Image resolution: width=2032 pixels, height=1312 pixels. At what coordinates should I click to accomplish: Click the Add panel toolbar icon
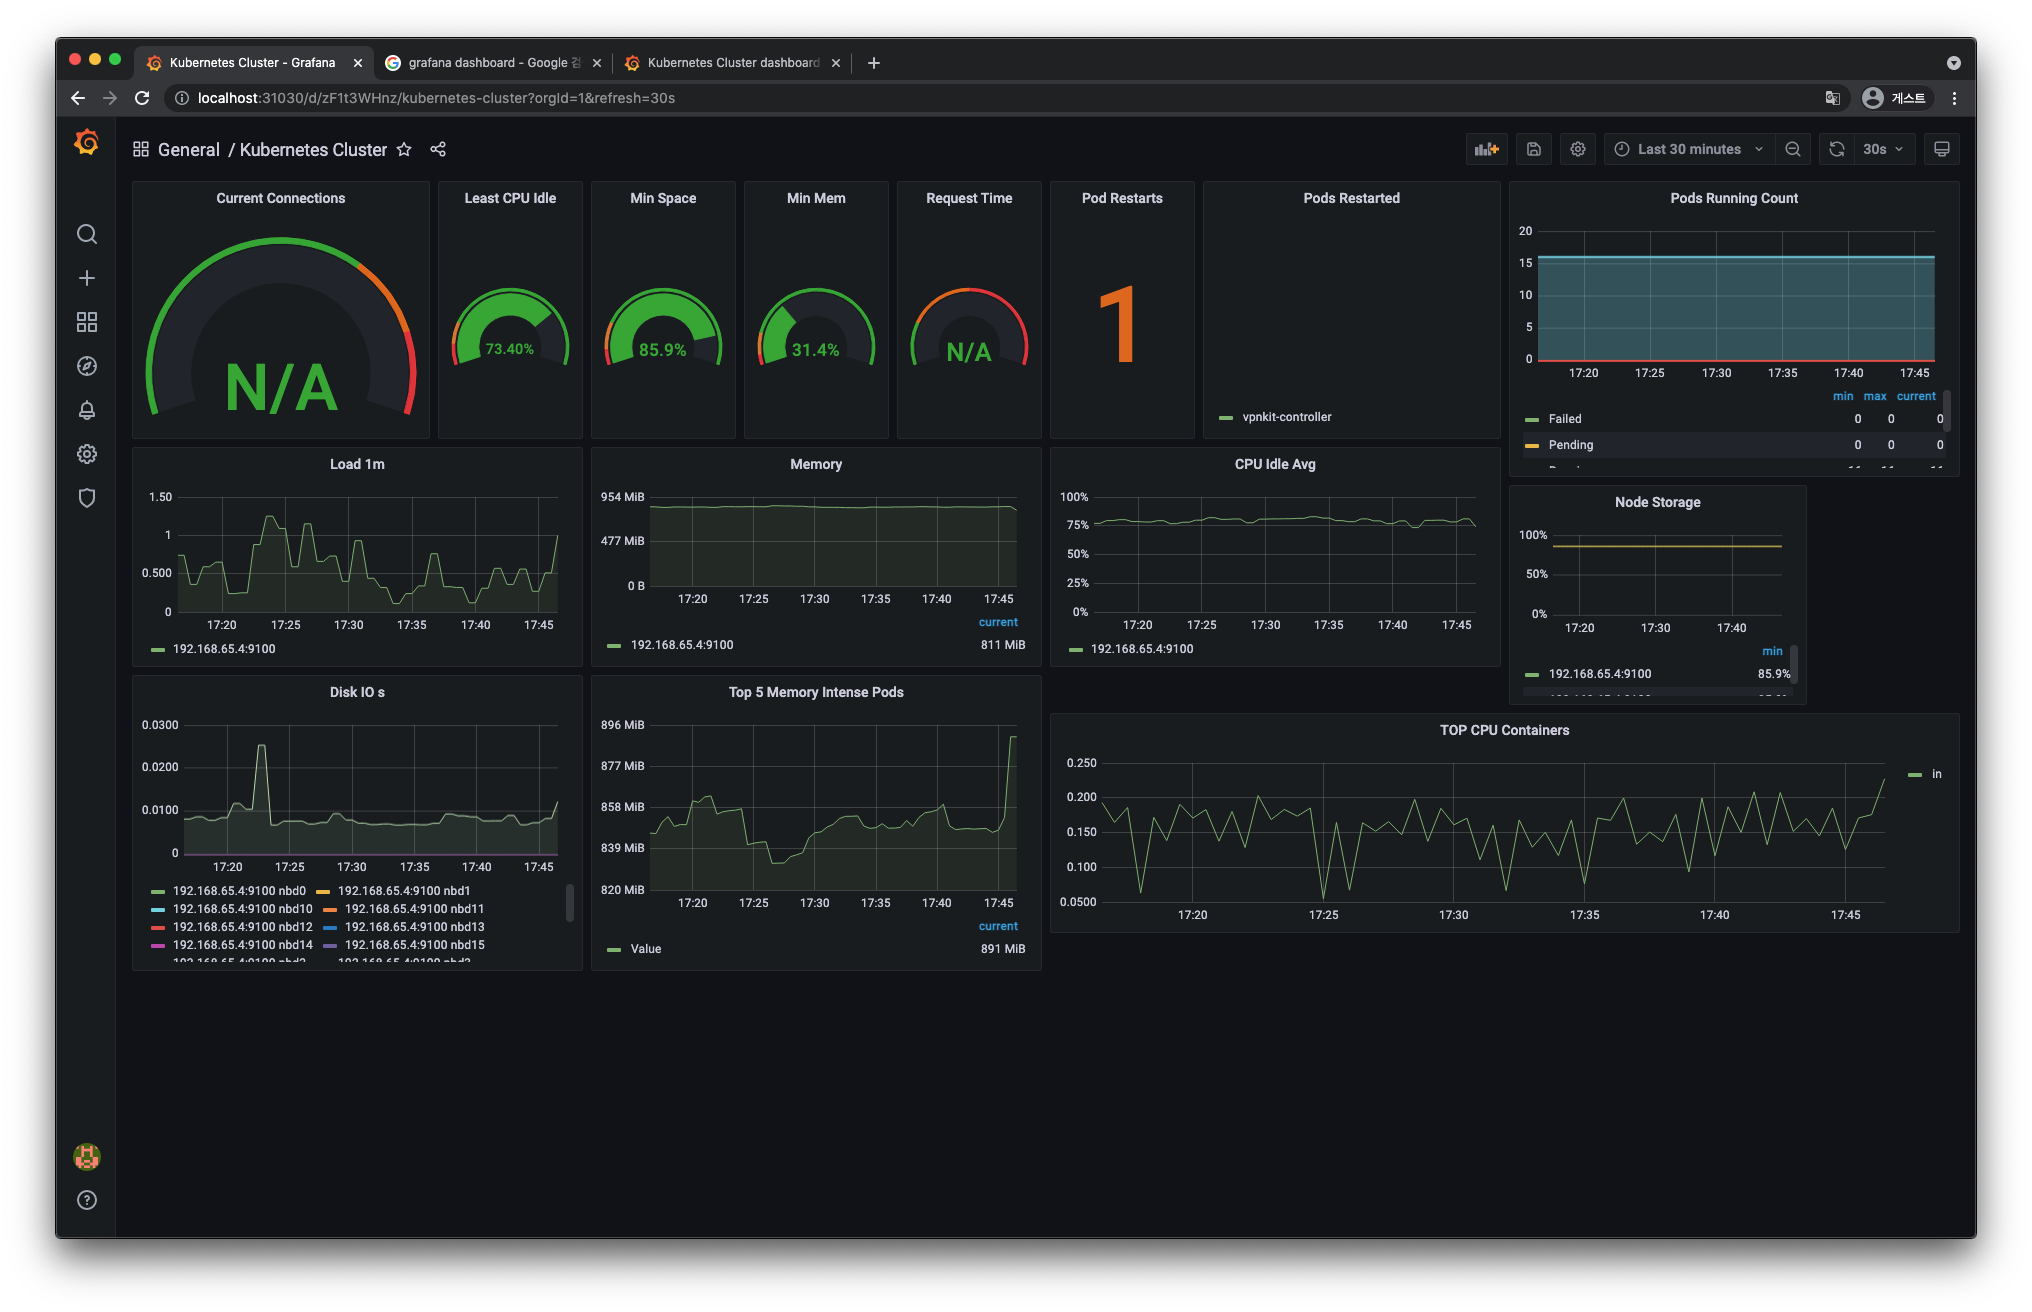tap(1486, 149)
